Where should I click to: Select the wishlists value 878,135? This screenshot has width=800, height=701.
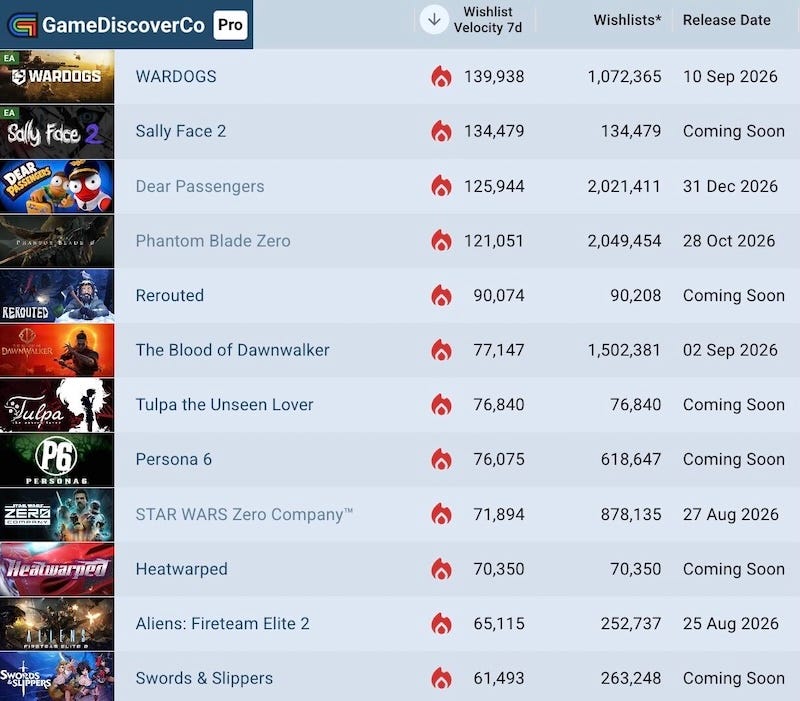click(631, 514)
